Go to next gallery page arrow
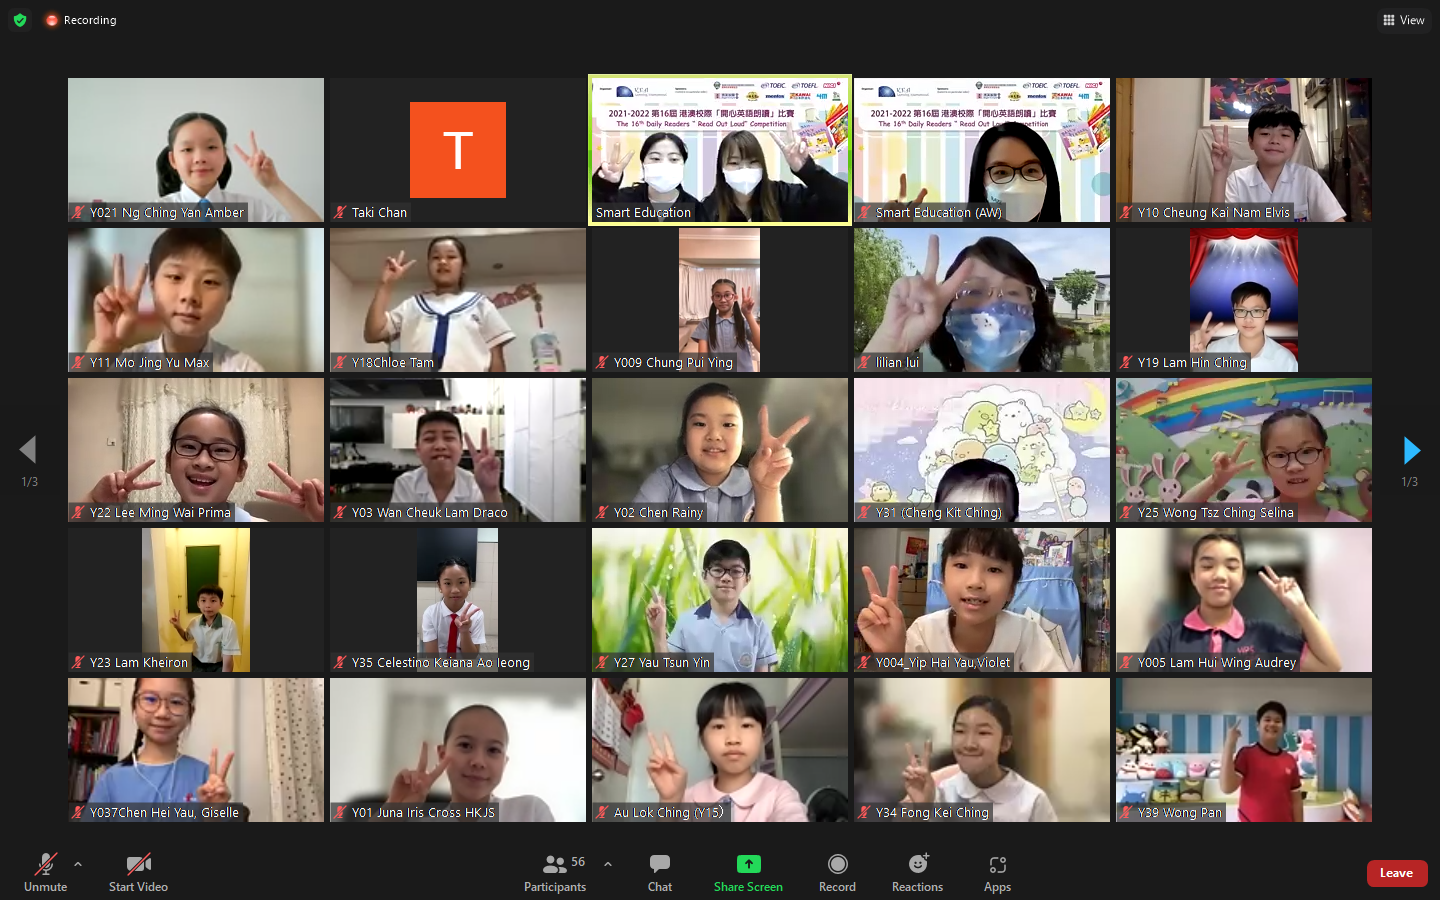The image size is (1440, 900). pos(1411,450)
